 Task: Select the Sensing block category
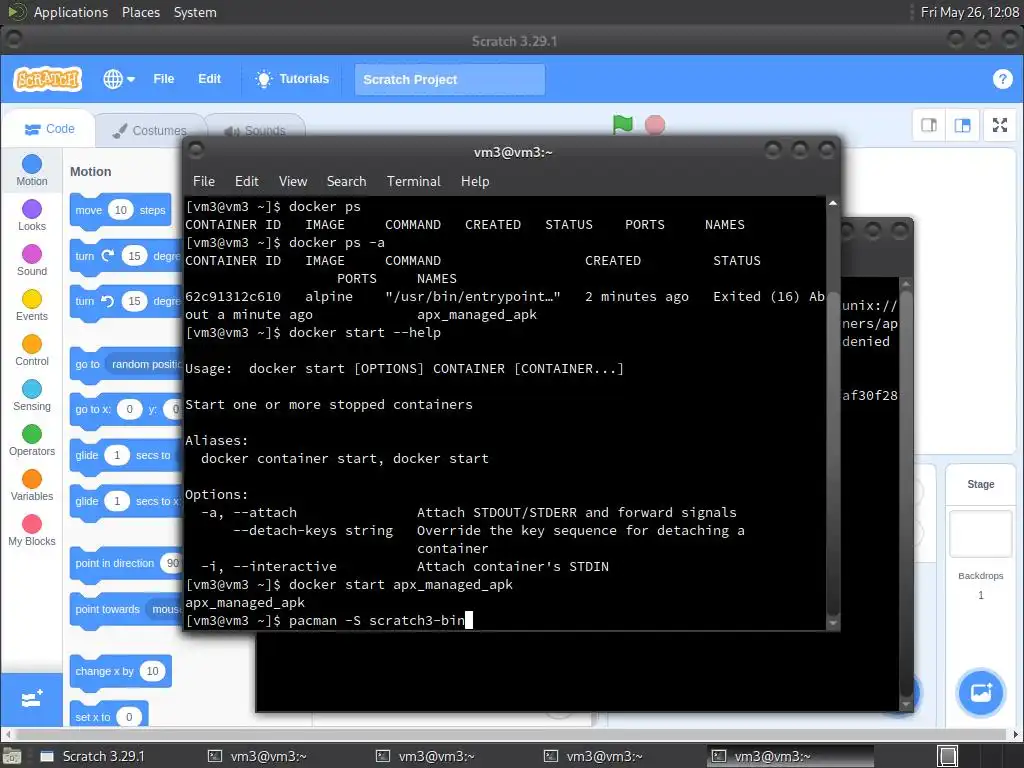31,396
